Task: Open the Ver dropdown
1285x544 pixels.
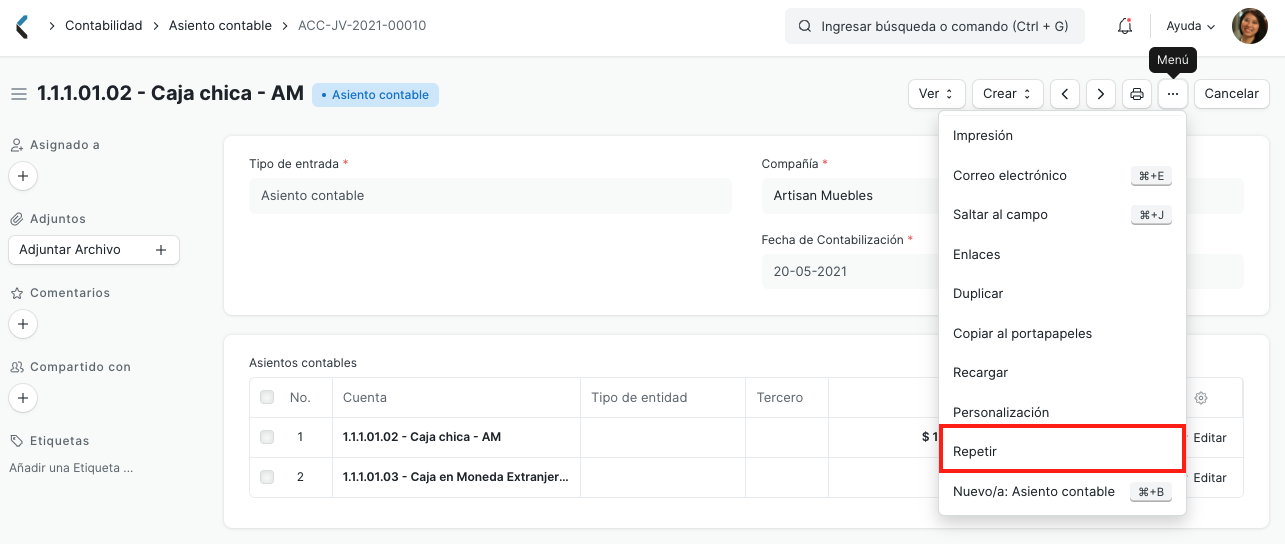Action: 937,94
